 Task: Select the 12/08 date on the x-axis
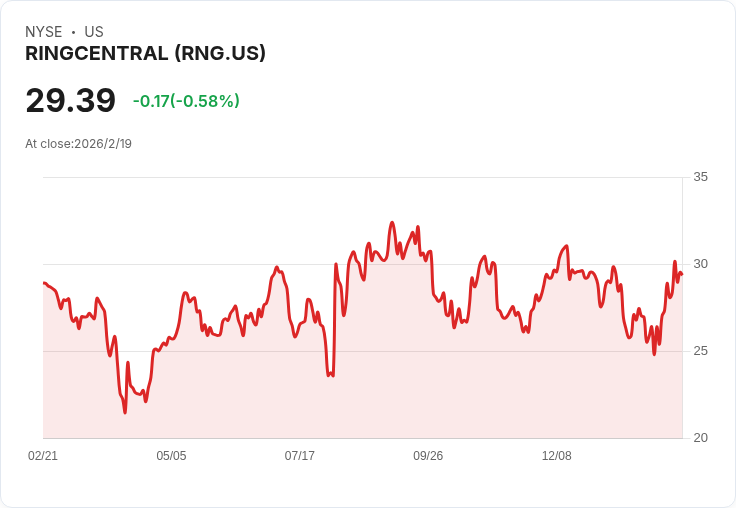(557, 456)
